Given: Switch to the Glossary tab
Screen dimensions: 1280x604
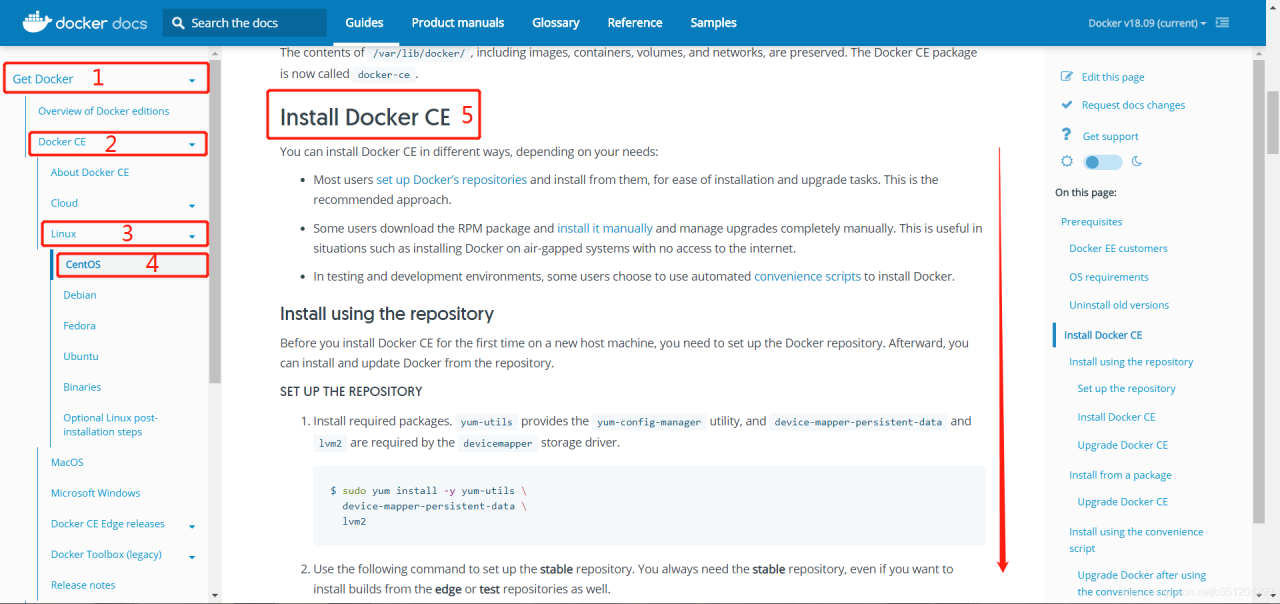Looking at the screenshot, I should click(x=555, y=22).
